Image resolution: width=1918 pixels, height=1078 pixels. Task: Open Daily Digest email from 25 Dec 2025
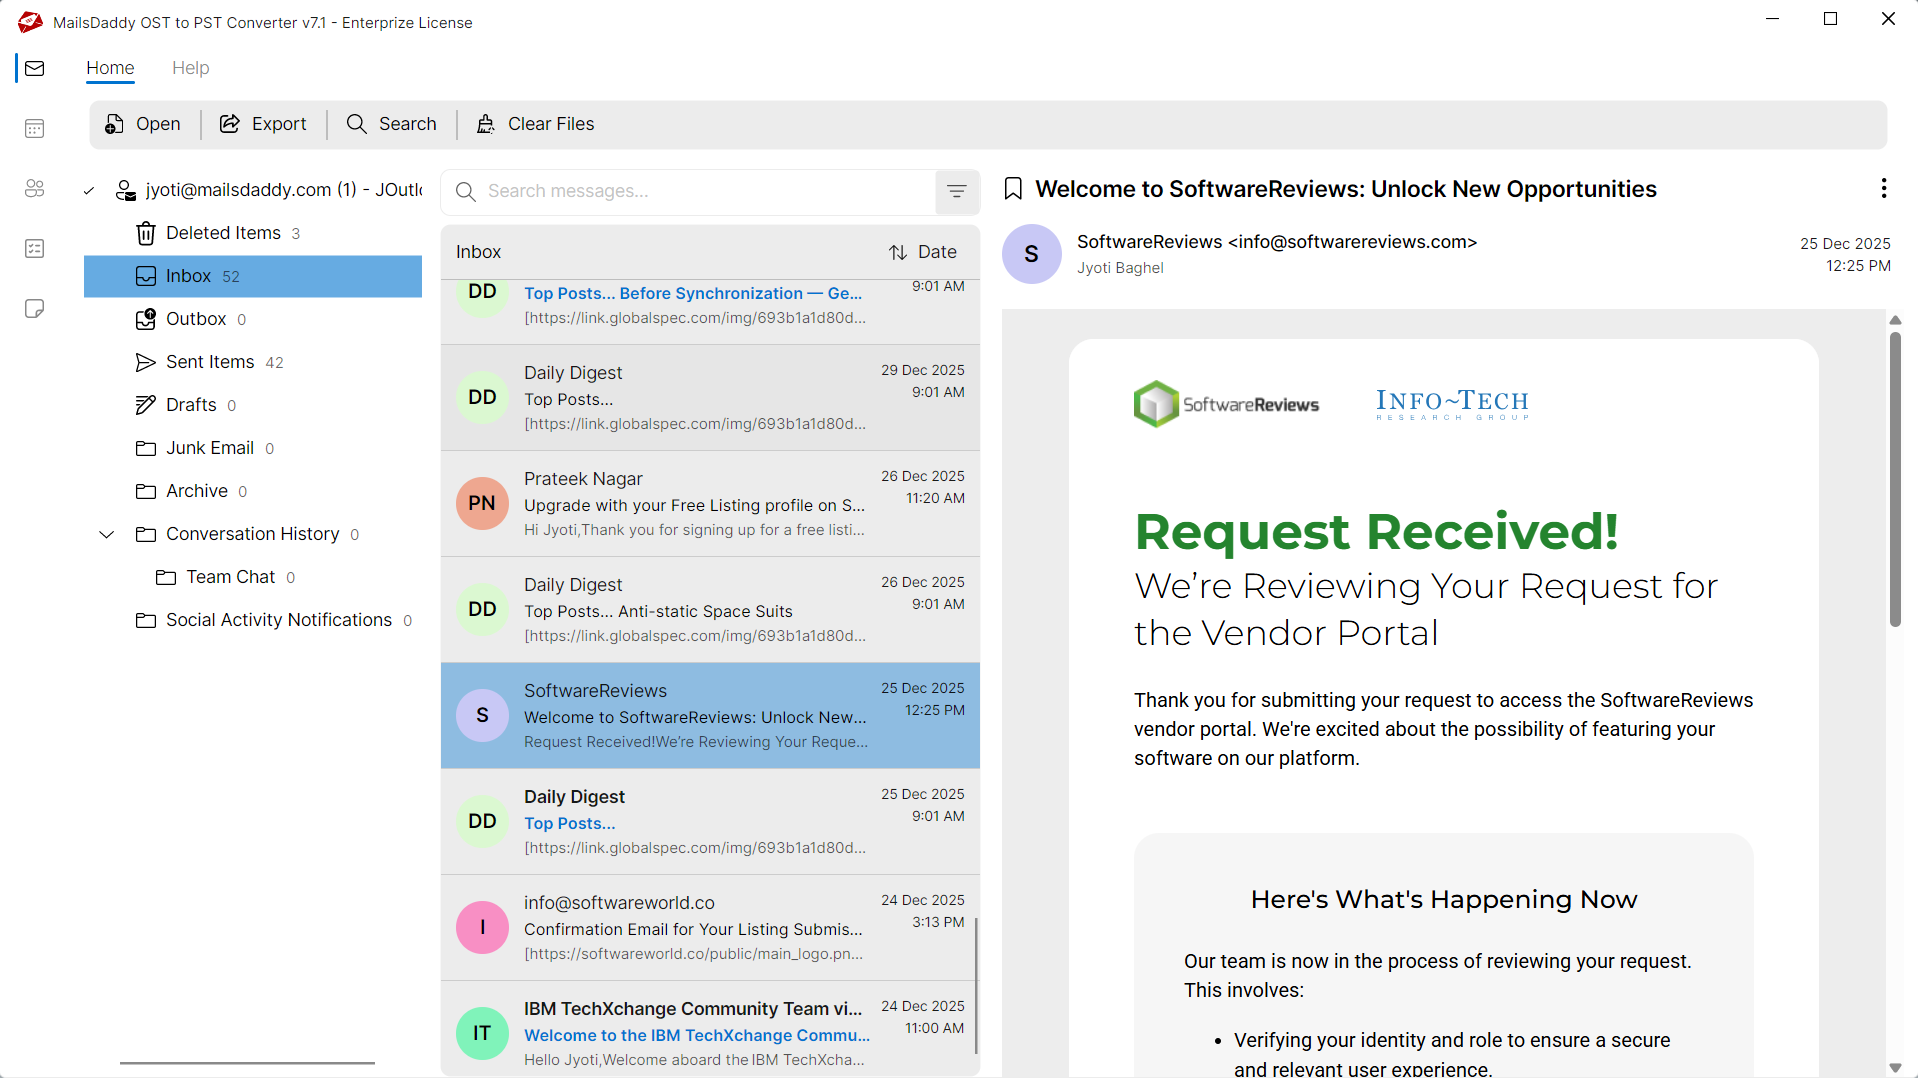tap(710, 822)
